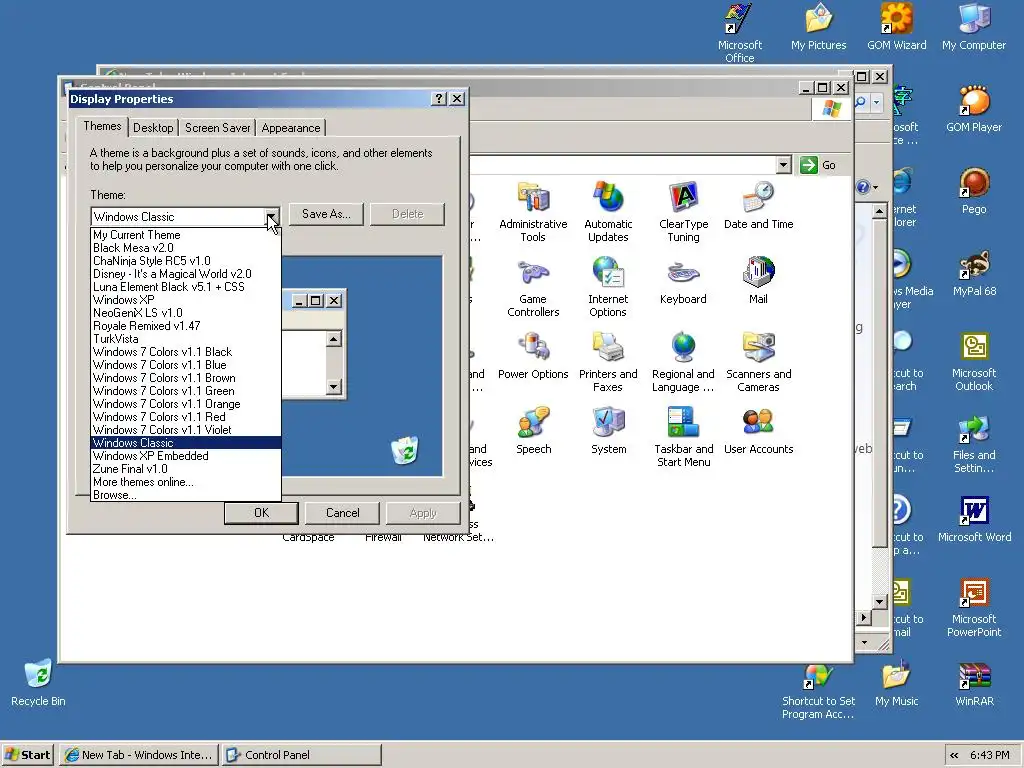Open Speech applet
1024x768 pixels.
pos(534,431)
